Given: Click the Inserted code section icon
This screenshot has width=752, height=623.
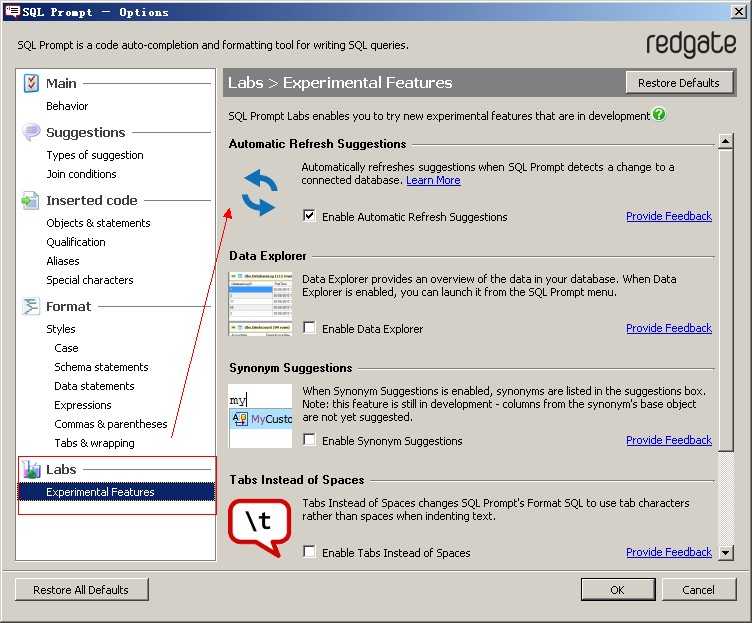Looking at the screenshot, I should [x=30, y=200].
